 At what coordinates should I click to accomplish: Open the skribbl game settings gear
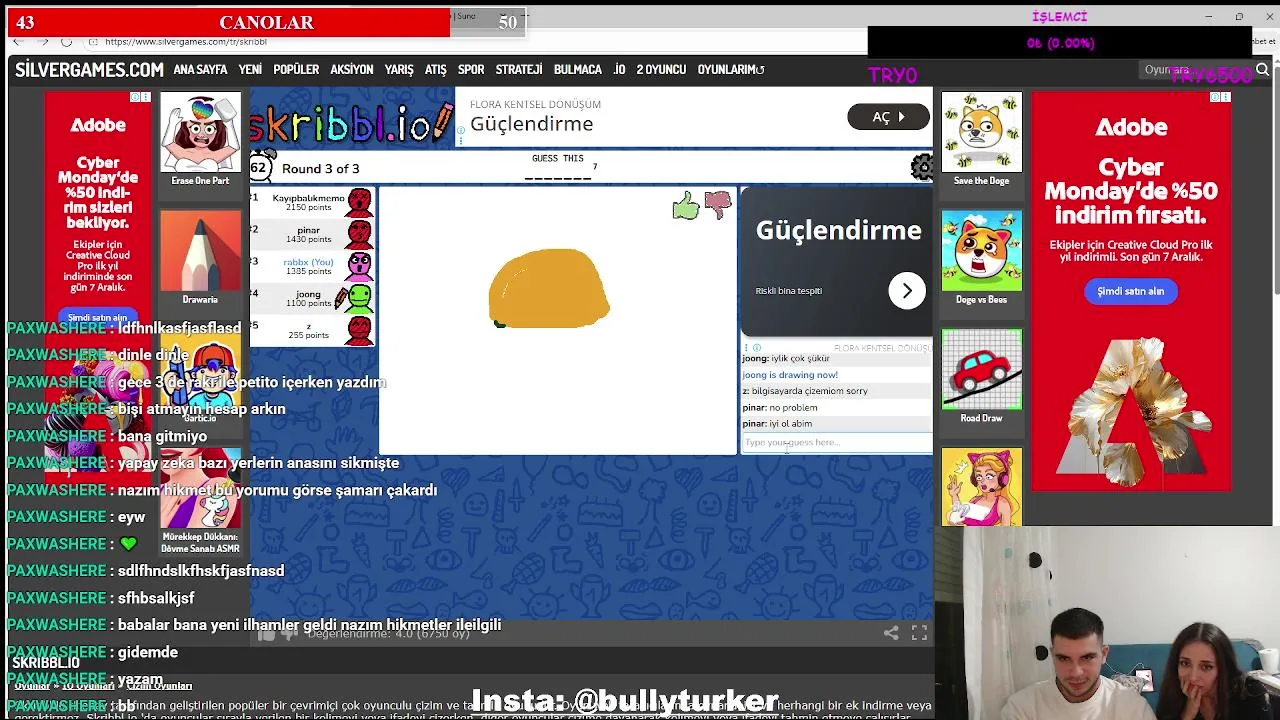click(922, 167)
